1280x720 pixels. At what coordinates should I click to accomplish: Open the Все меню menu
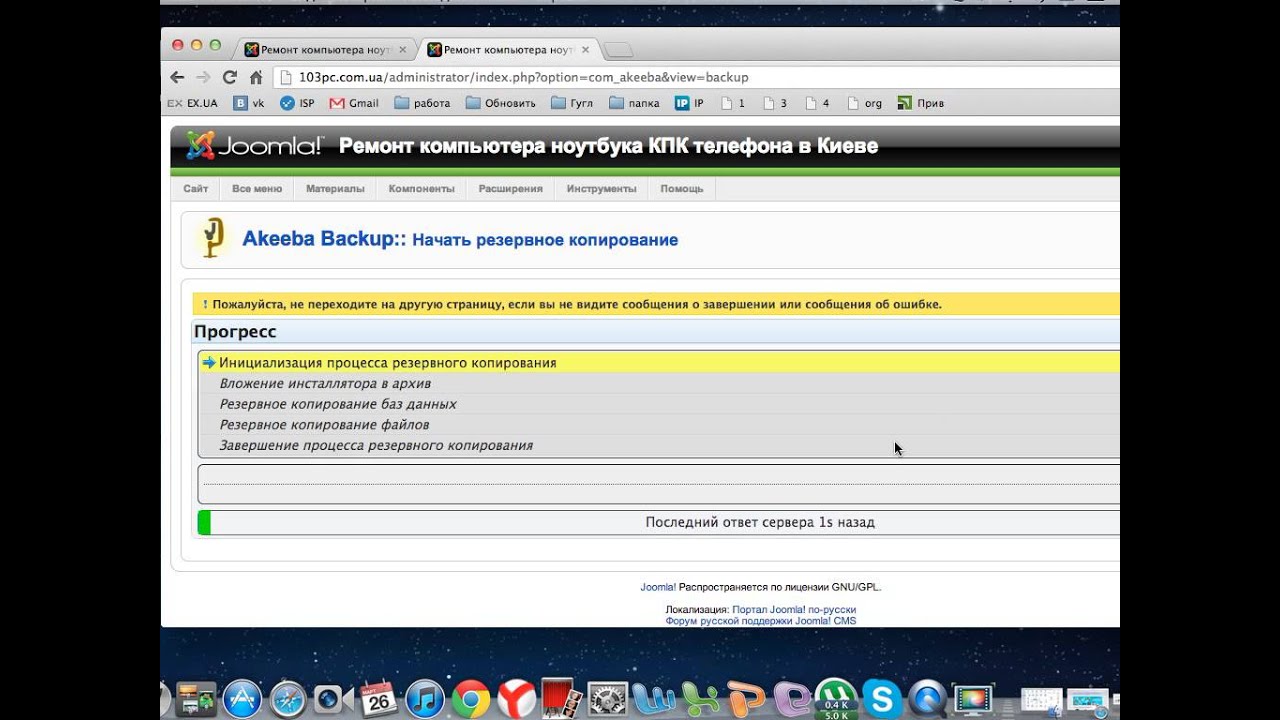tap(257, 188)
